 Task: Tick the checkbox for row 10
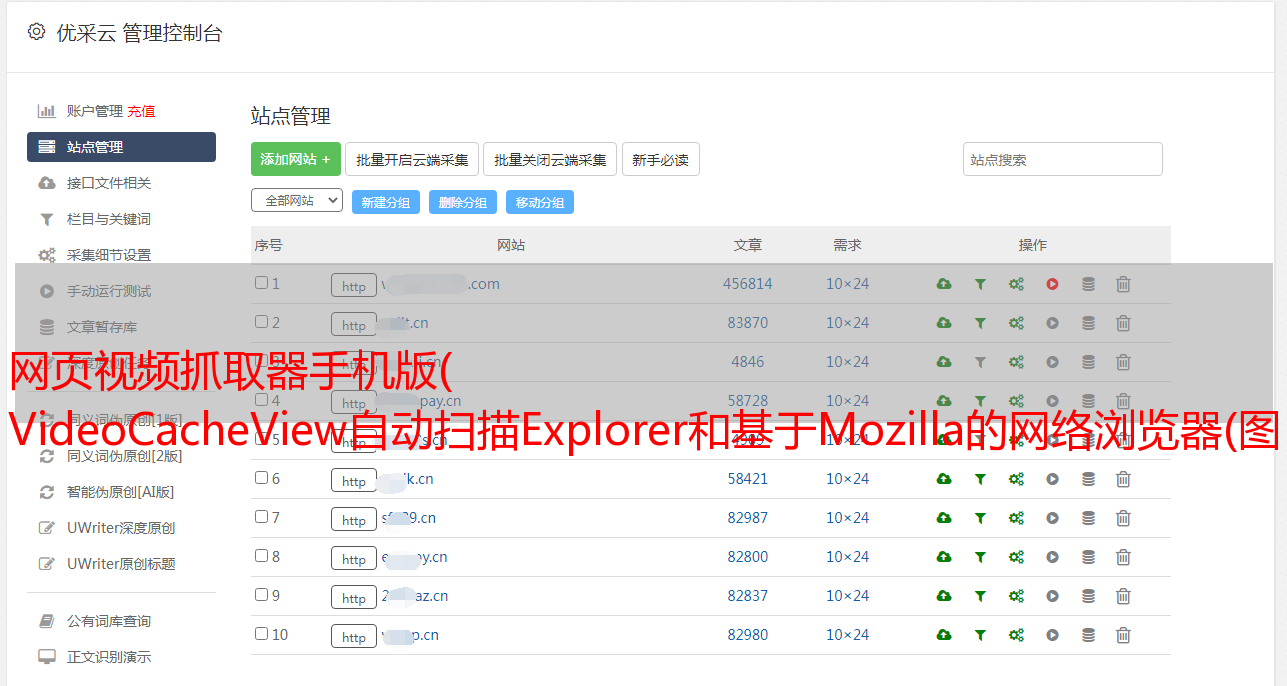click(261, 634)
